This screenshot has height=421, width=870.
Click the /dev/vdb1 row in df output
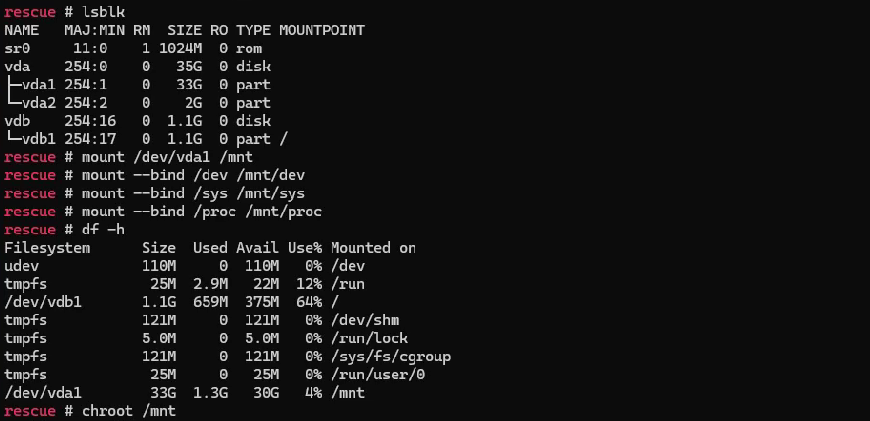[172, 302]
